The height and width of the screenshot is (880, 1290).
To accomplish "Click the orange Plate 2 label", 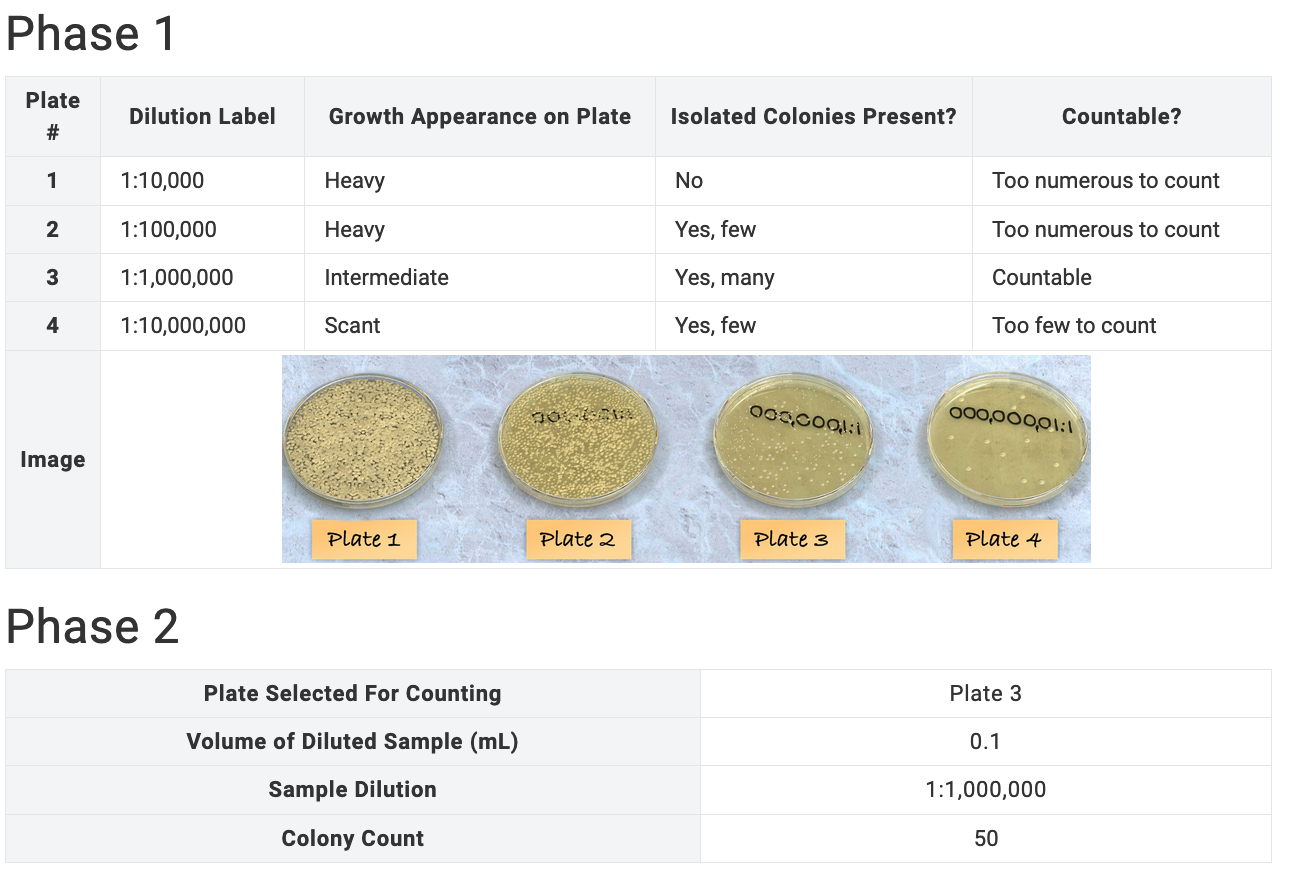I will (x=577, y=539).
